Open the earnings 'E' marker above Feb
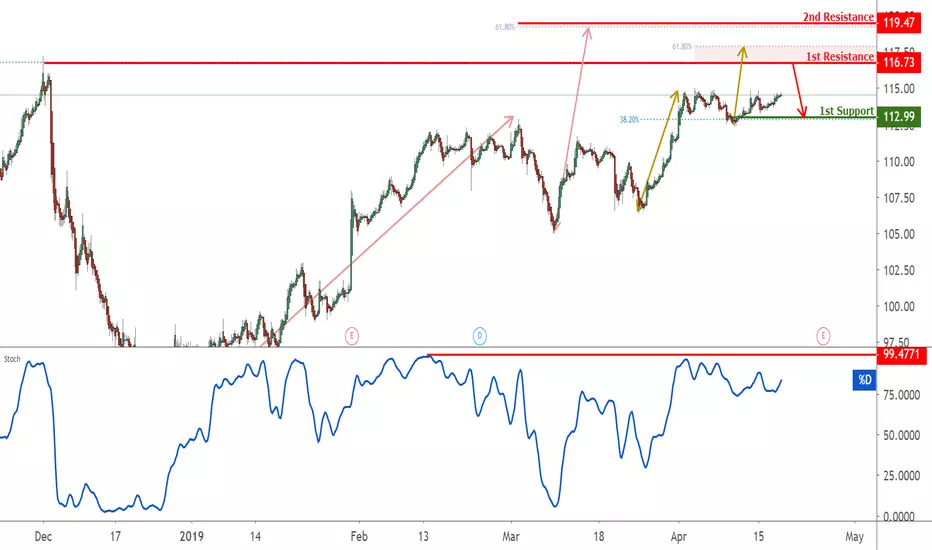The image size is (932, 550). click(x=352, y=336)
